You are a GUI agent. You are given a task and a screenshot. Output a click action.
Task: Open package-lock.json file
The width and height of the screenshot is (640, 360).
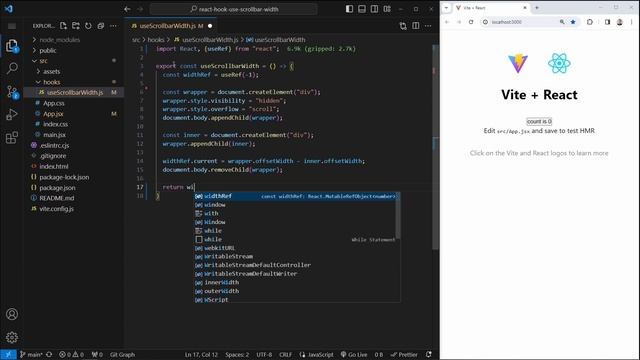click(x=64, y=177)
